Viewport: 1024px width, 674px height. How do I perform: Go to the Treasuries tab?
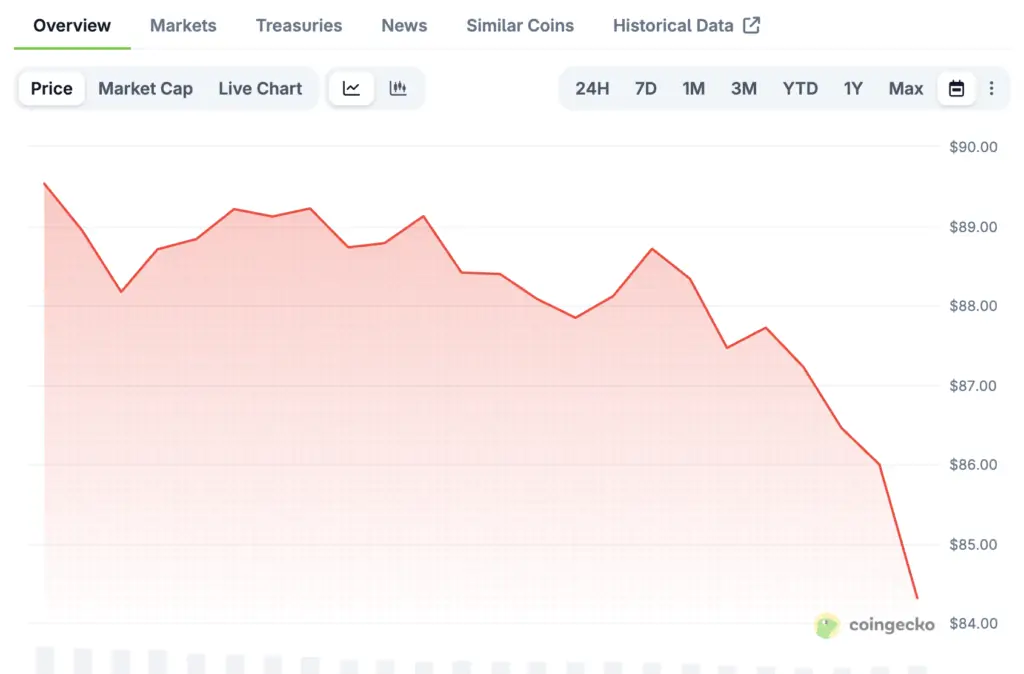[x=298, y=25]
